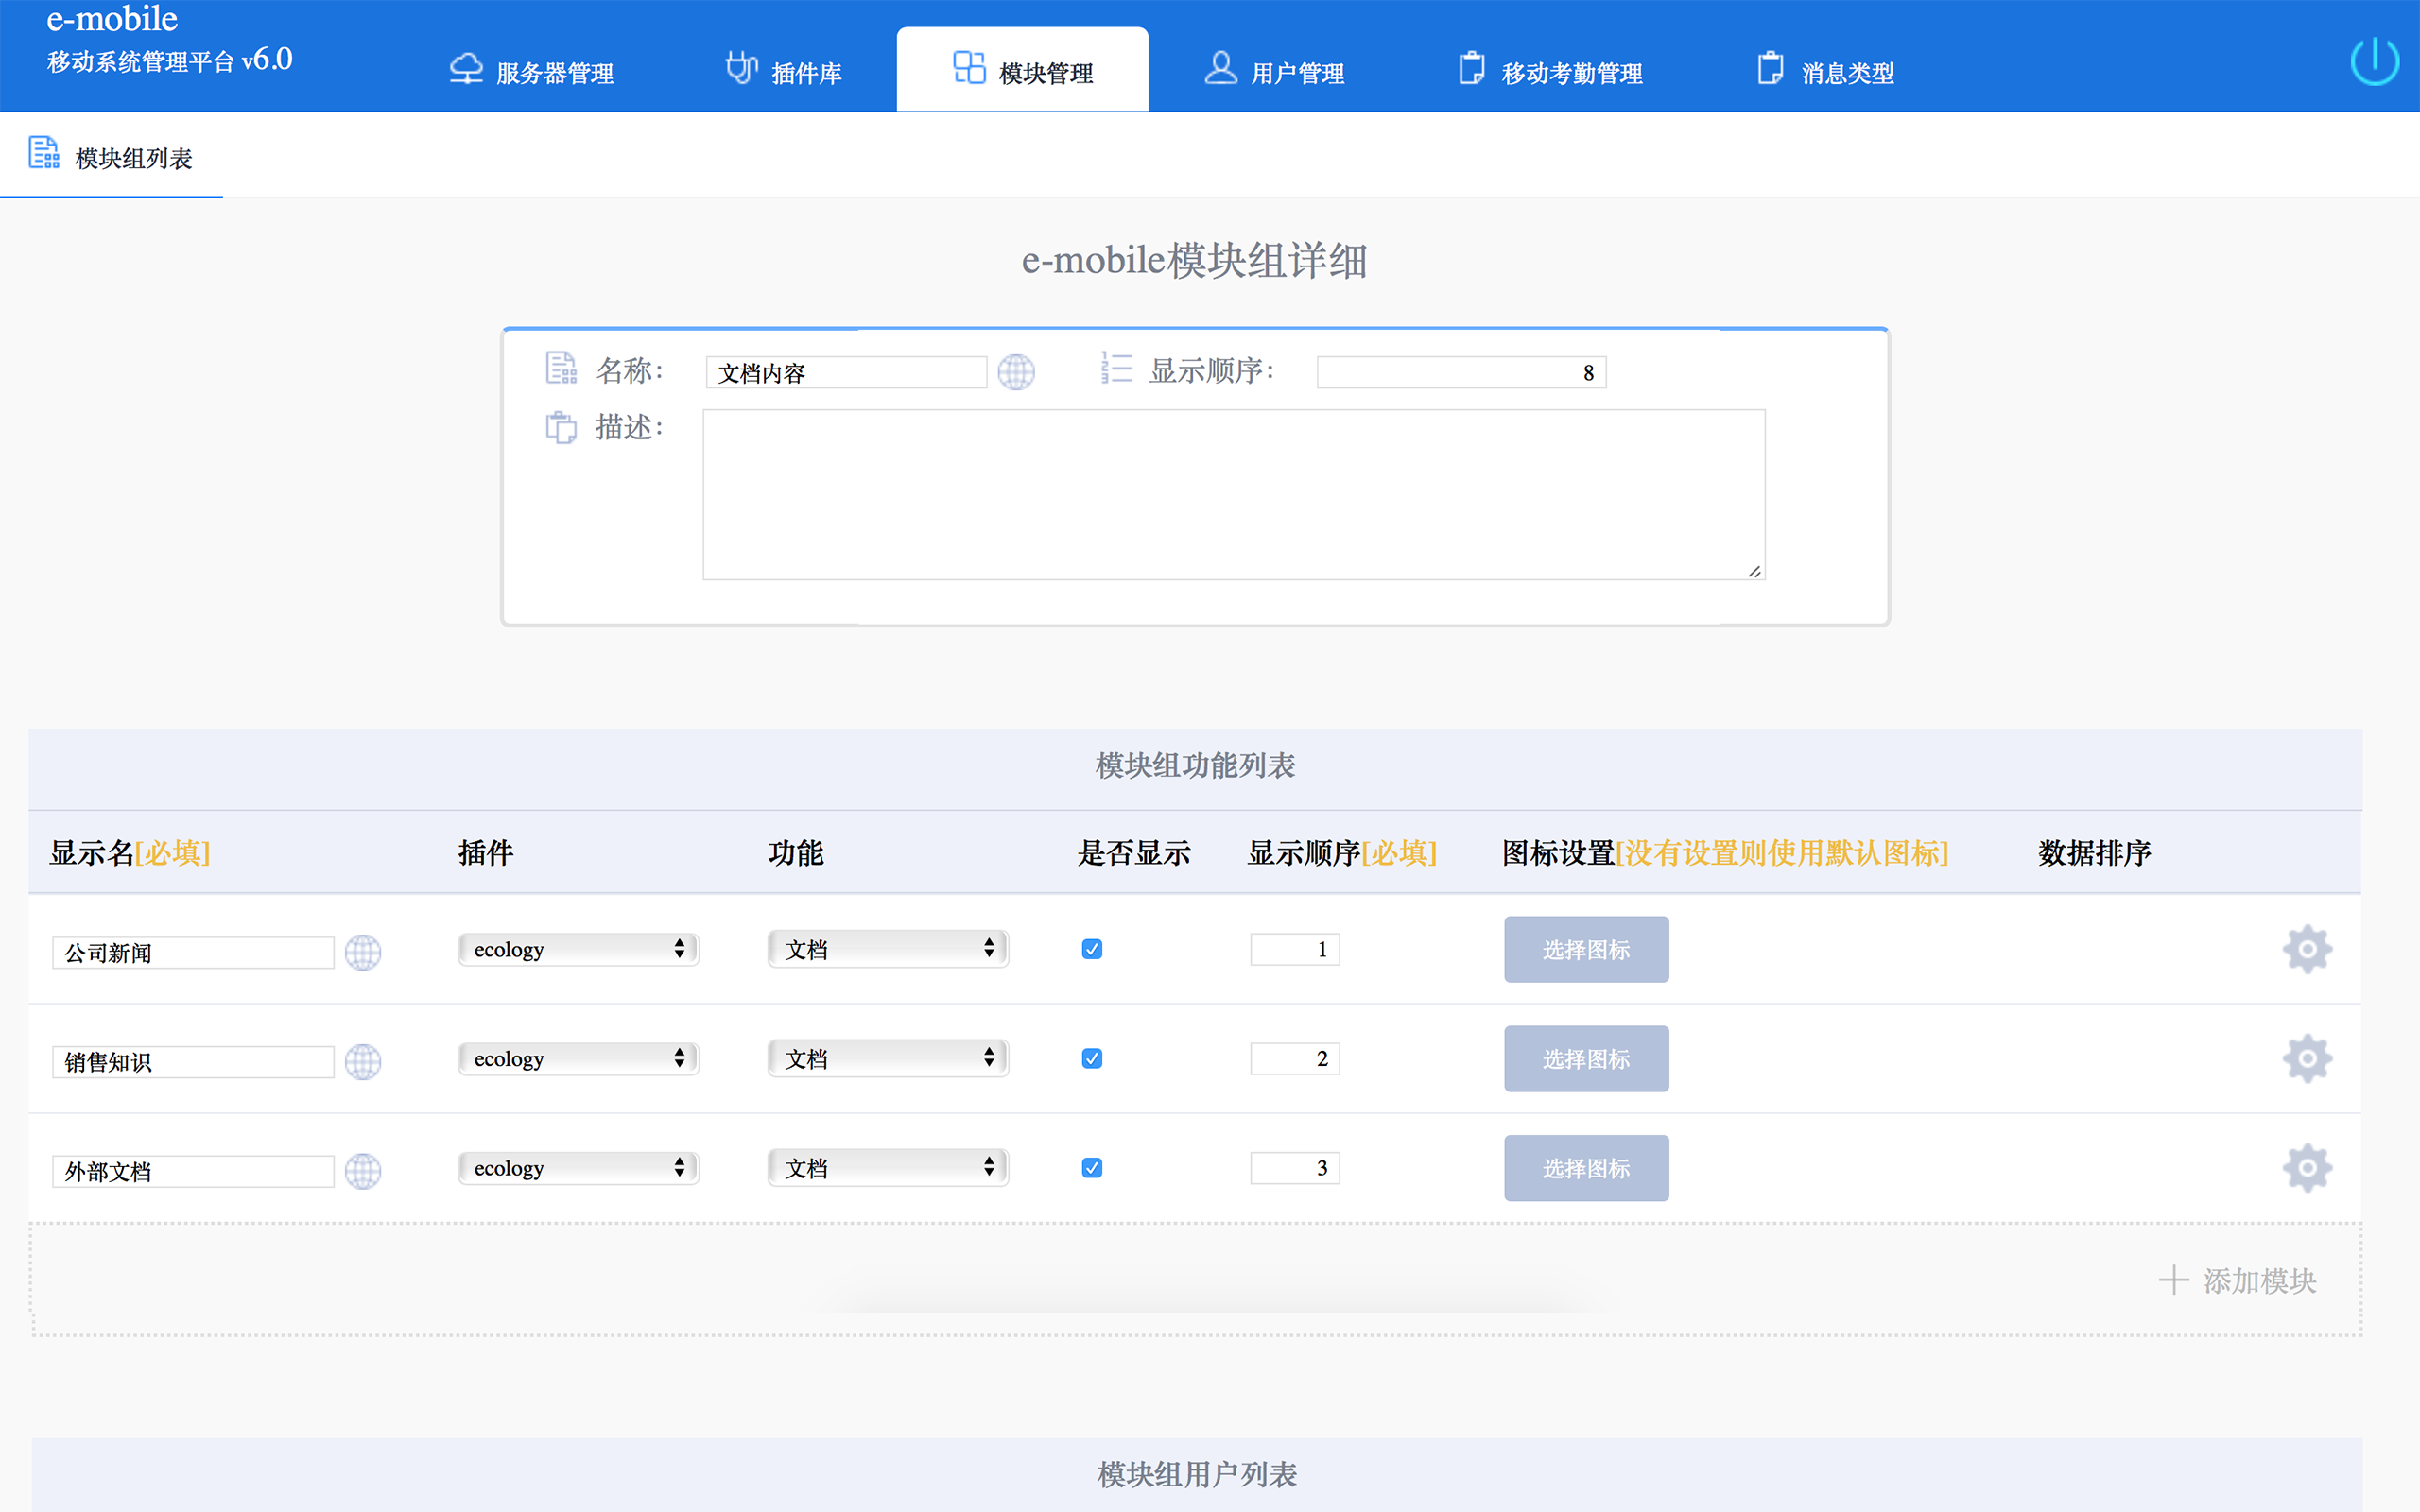Screen dimensions: 2420x1512
Task: Click the power logout icon
Action: (2374, 63)
